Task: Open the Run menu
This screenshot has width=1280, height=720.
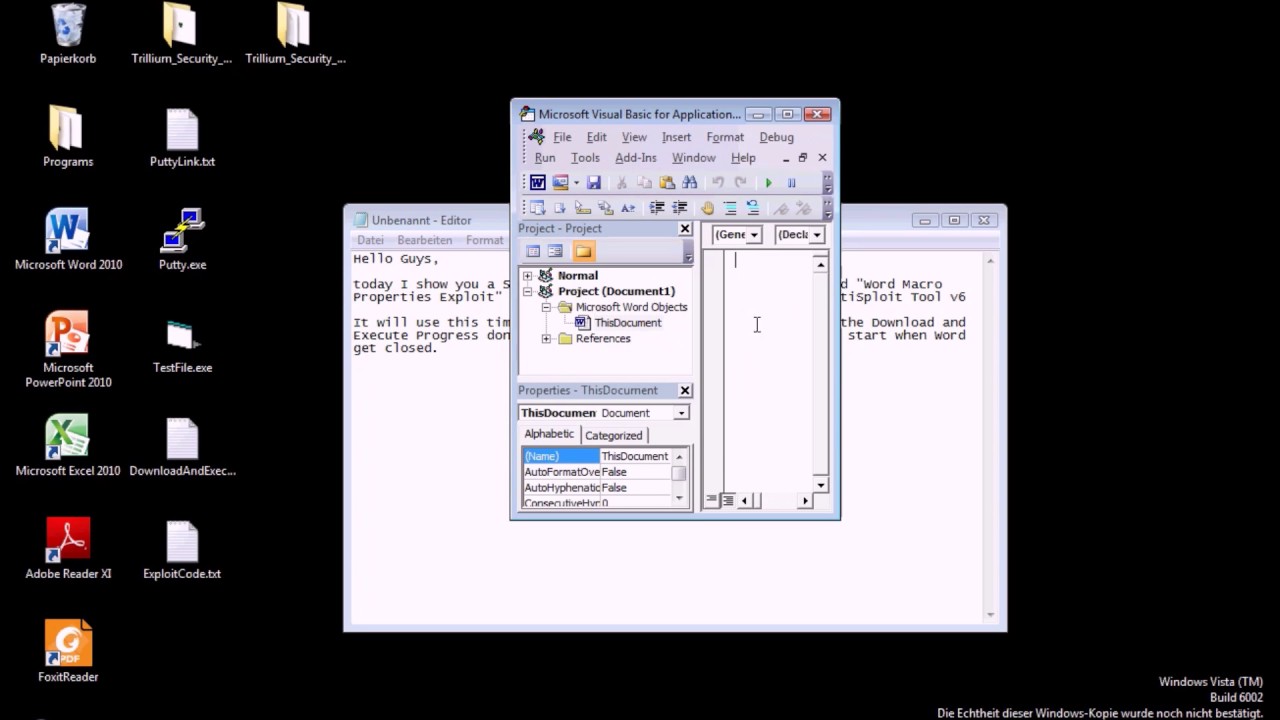Action: (x=545, y=158)
